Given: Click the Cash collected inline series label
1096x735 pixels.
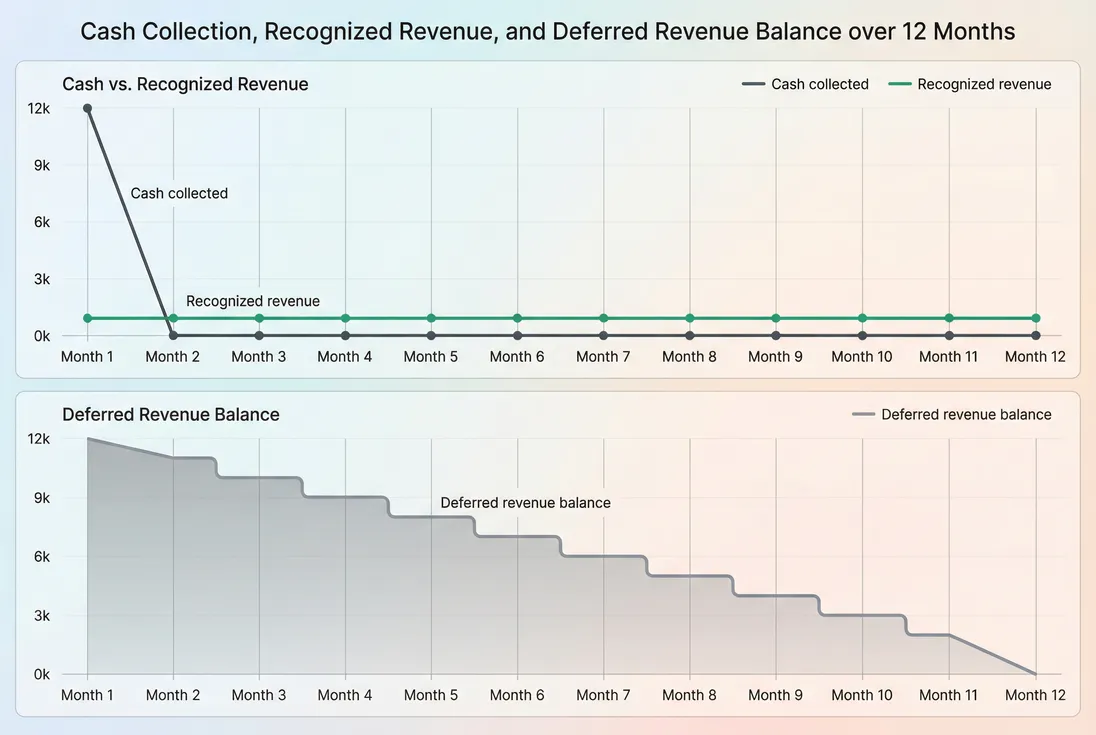Looking at the screenshot, I should tap(179, 193).
